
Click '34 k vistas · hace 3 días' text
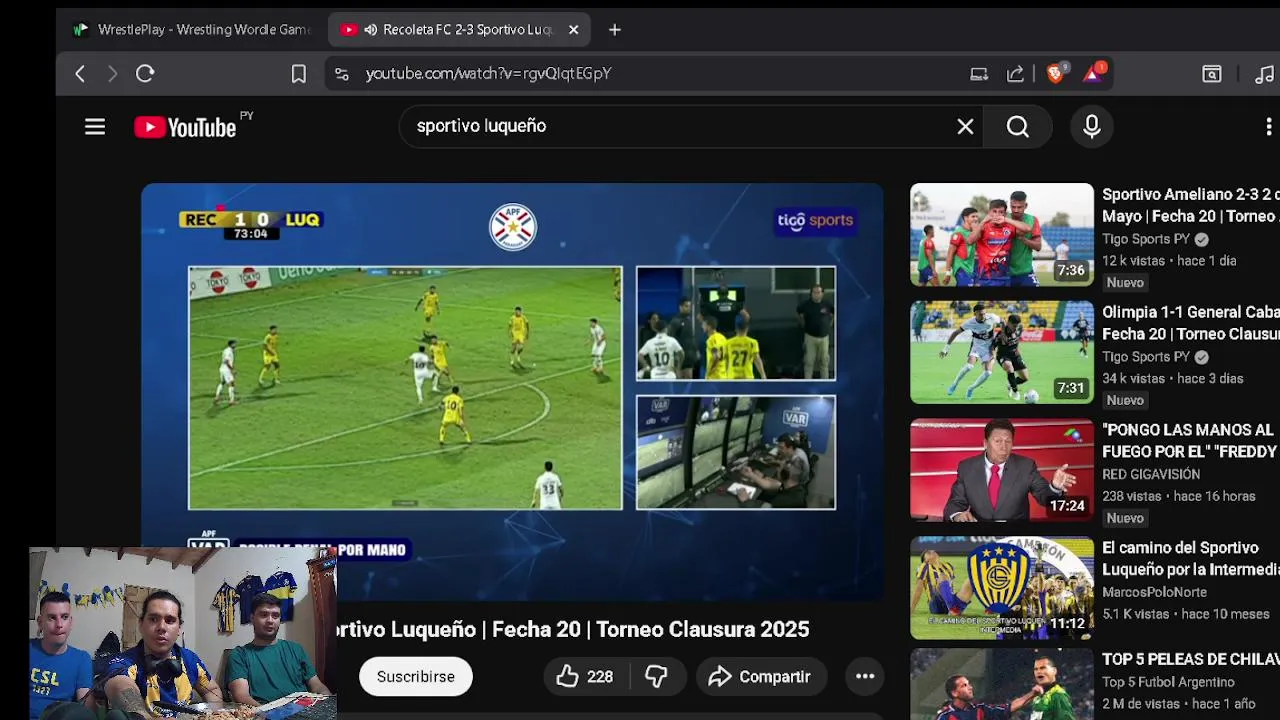click(1172, 379)
